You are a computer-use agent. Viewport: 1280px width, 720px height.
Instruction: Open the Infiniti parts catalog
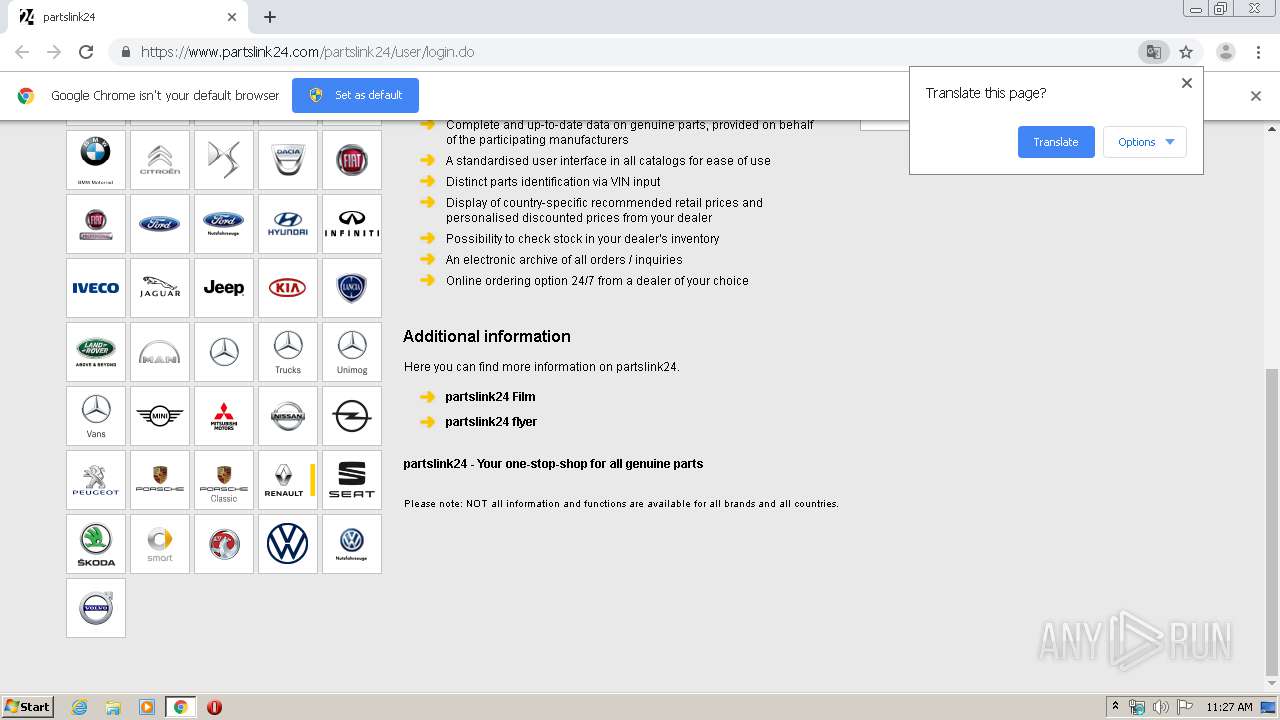click(x=352, y=224)
